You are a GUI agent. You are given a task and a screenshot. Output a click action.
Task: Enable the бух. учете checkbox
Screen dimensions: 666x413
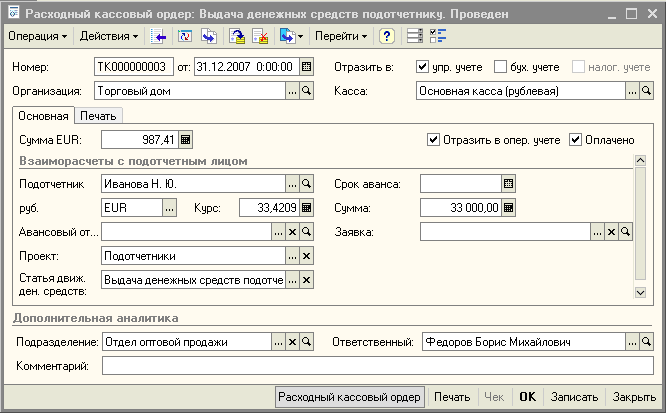(501, 67)
